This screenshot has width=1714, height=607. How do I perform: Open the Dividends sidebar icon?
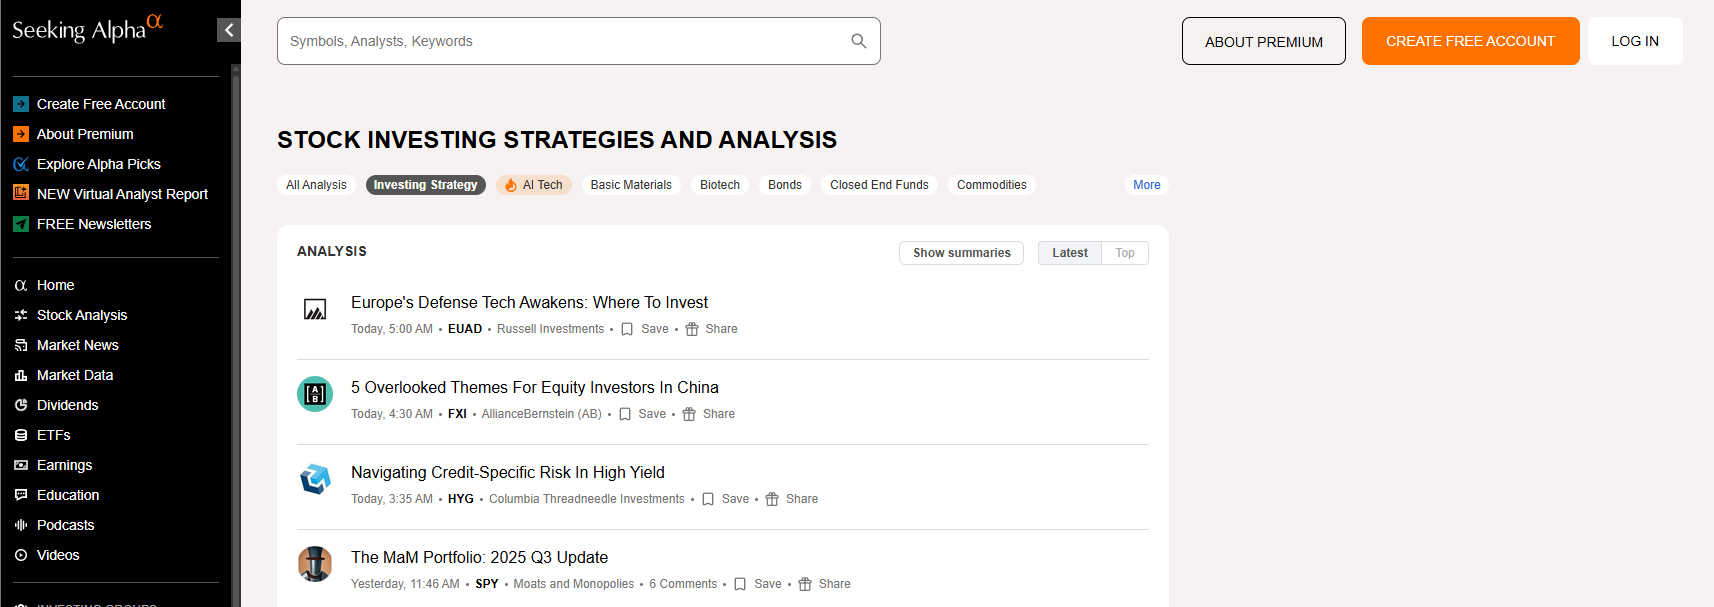click(x=21, y=405)
